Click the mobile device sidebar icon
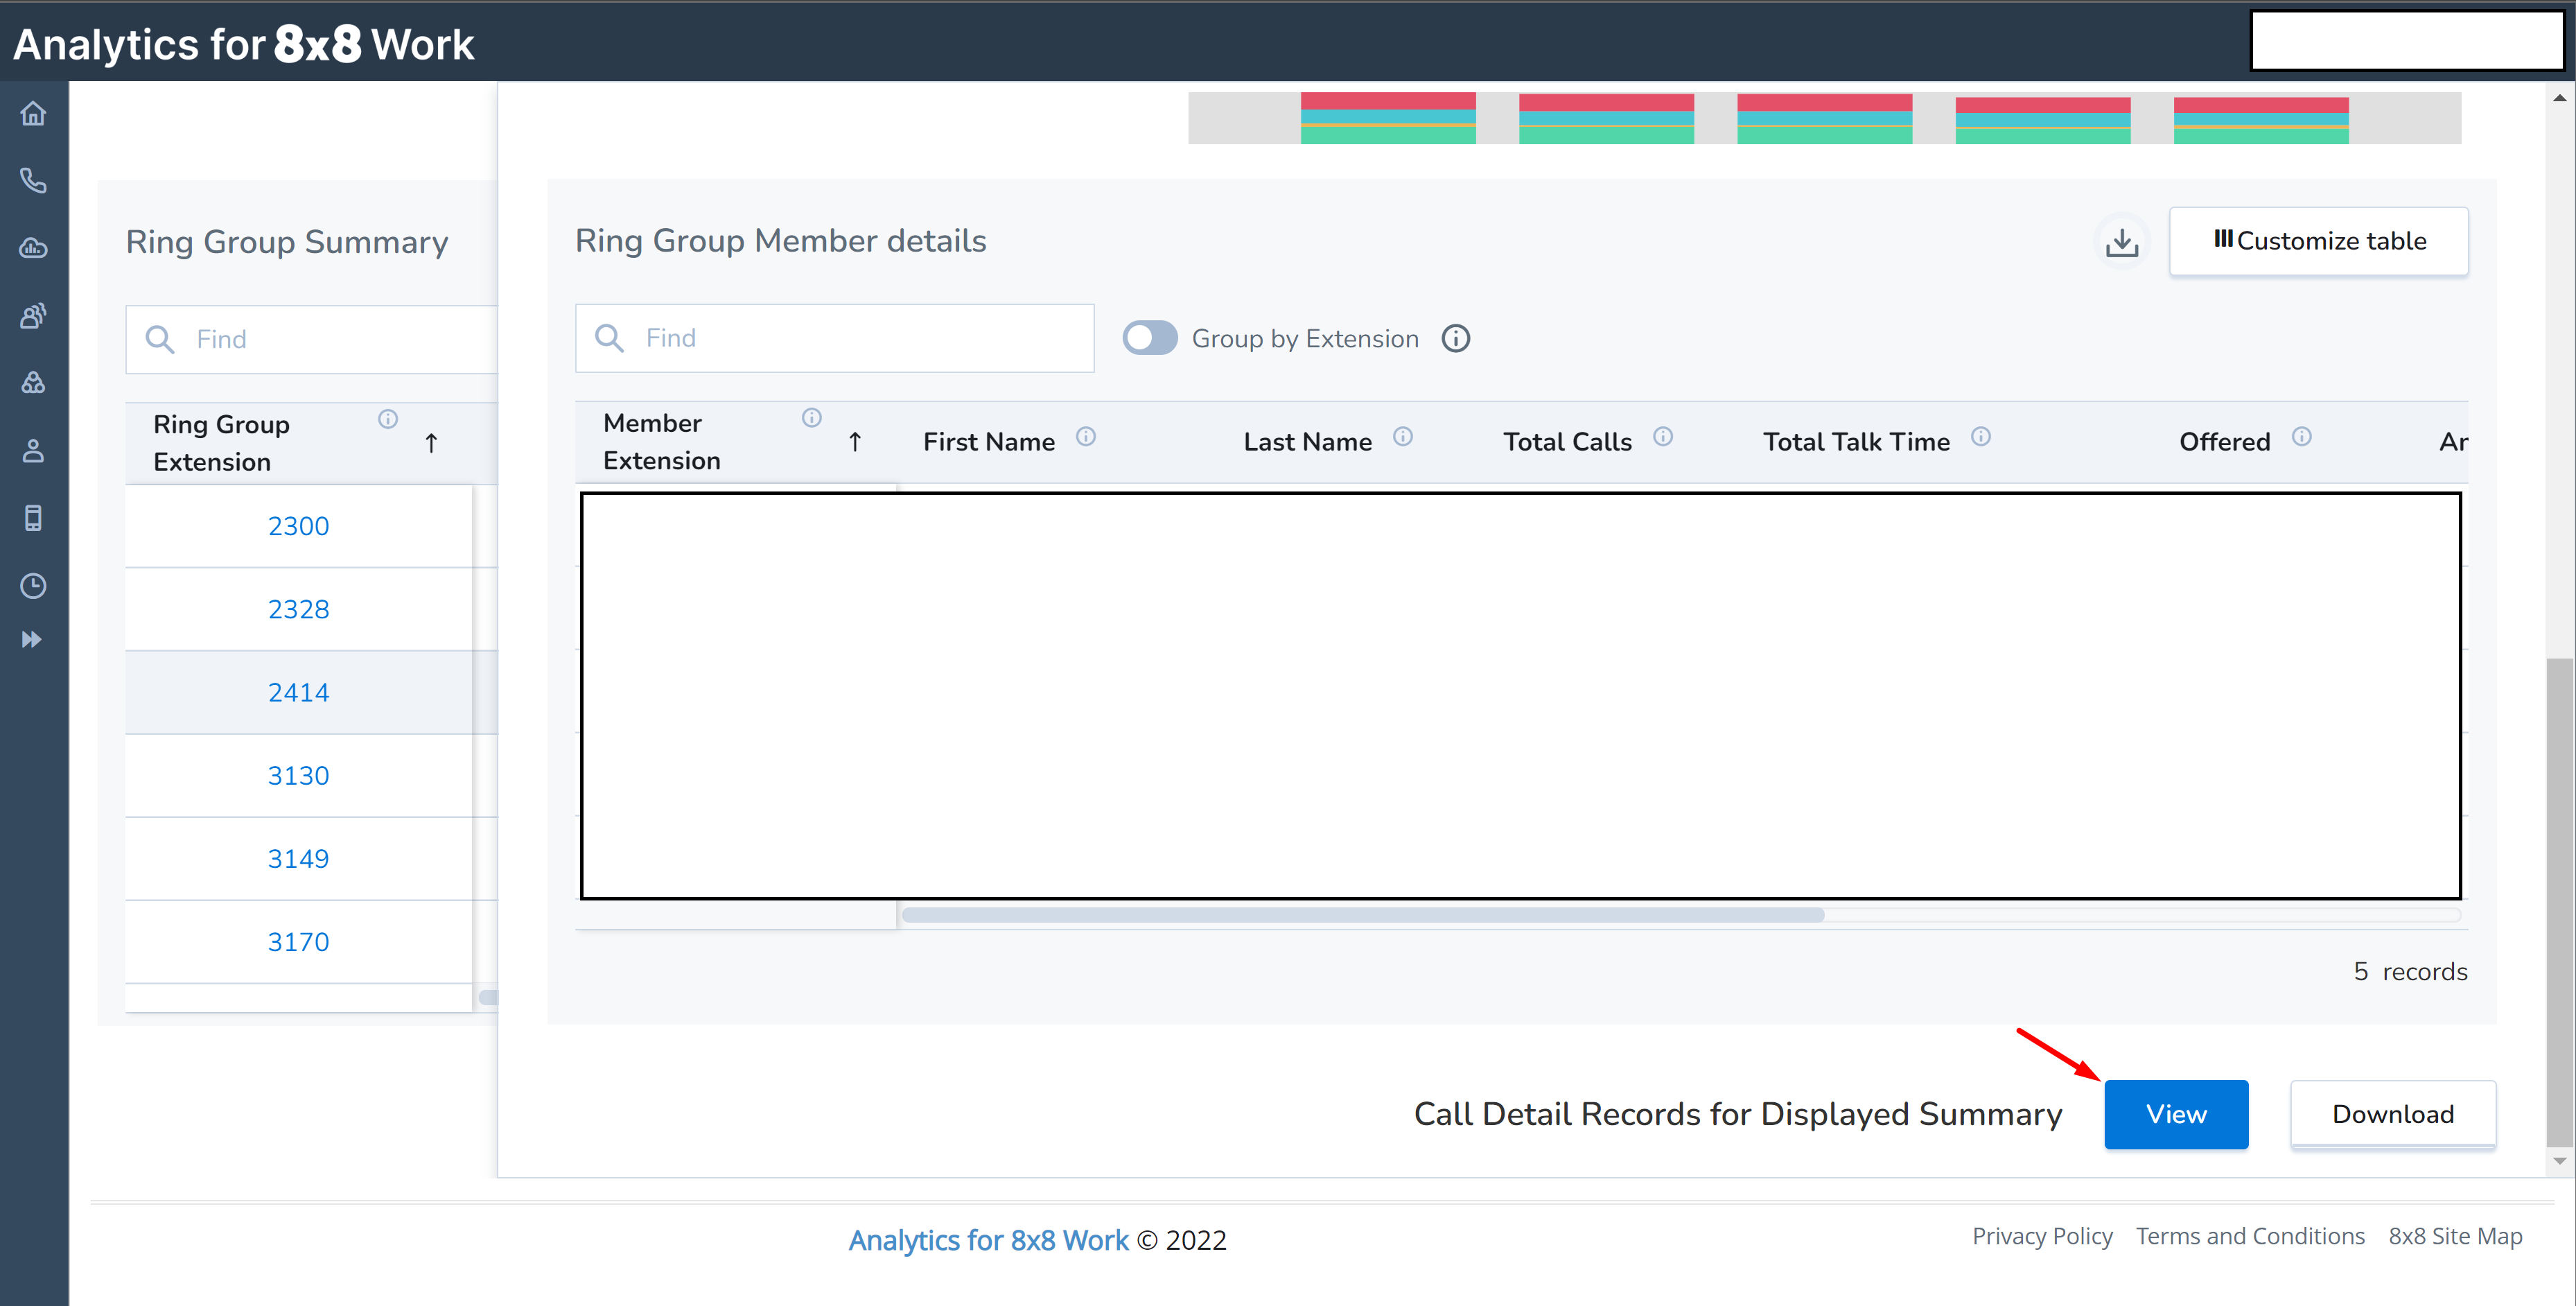Image resolution: width=2576 pixels, height=1306 pixels. click(x=33, y=518)
